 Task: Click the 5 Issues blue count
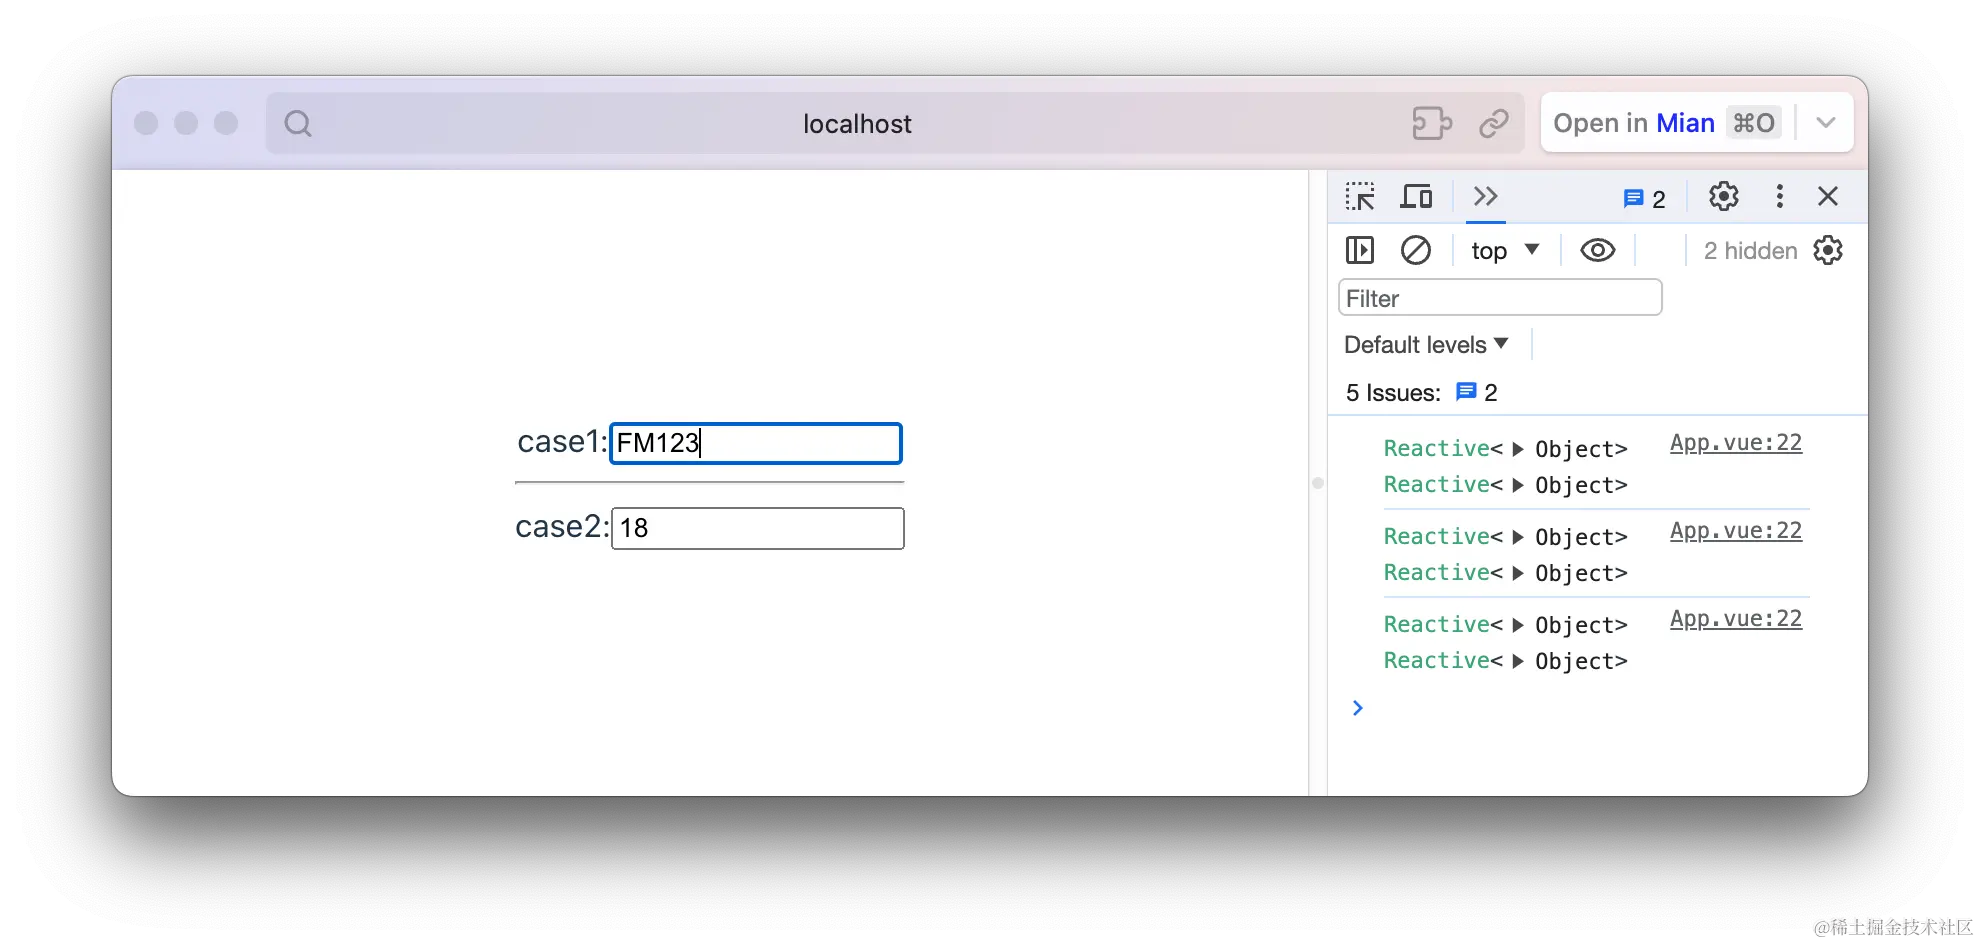click(x=1476, y=392)
